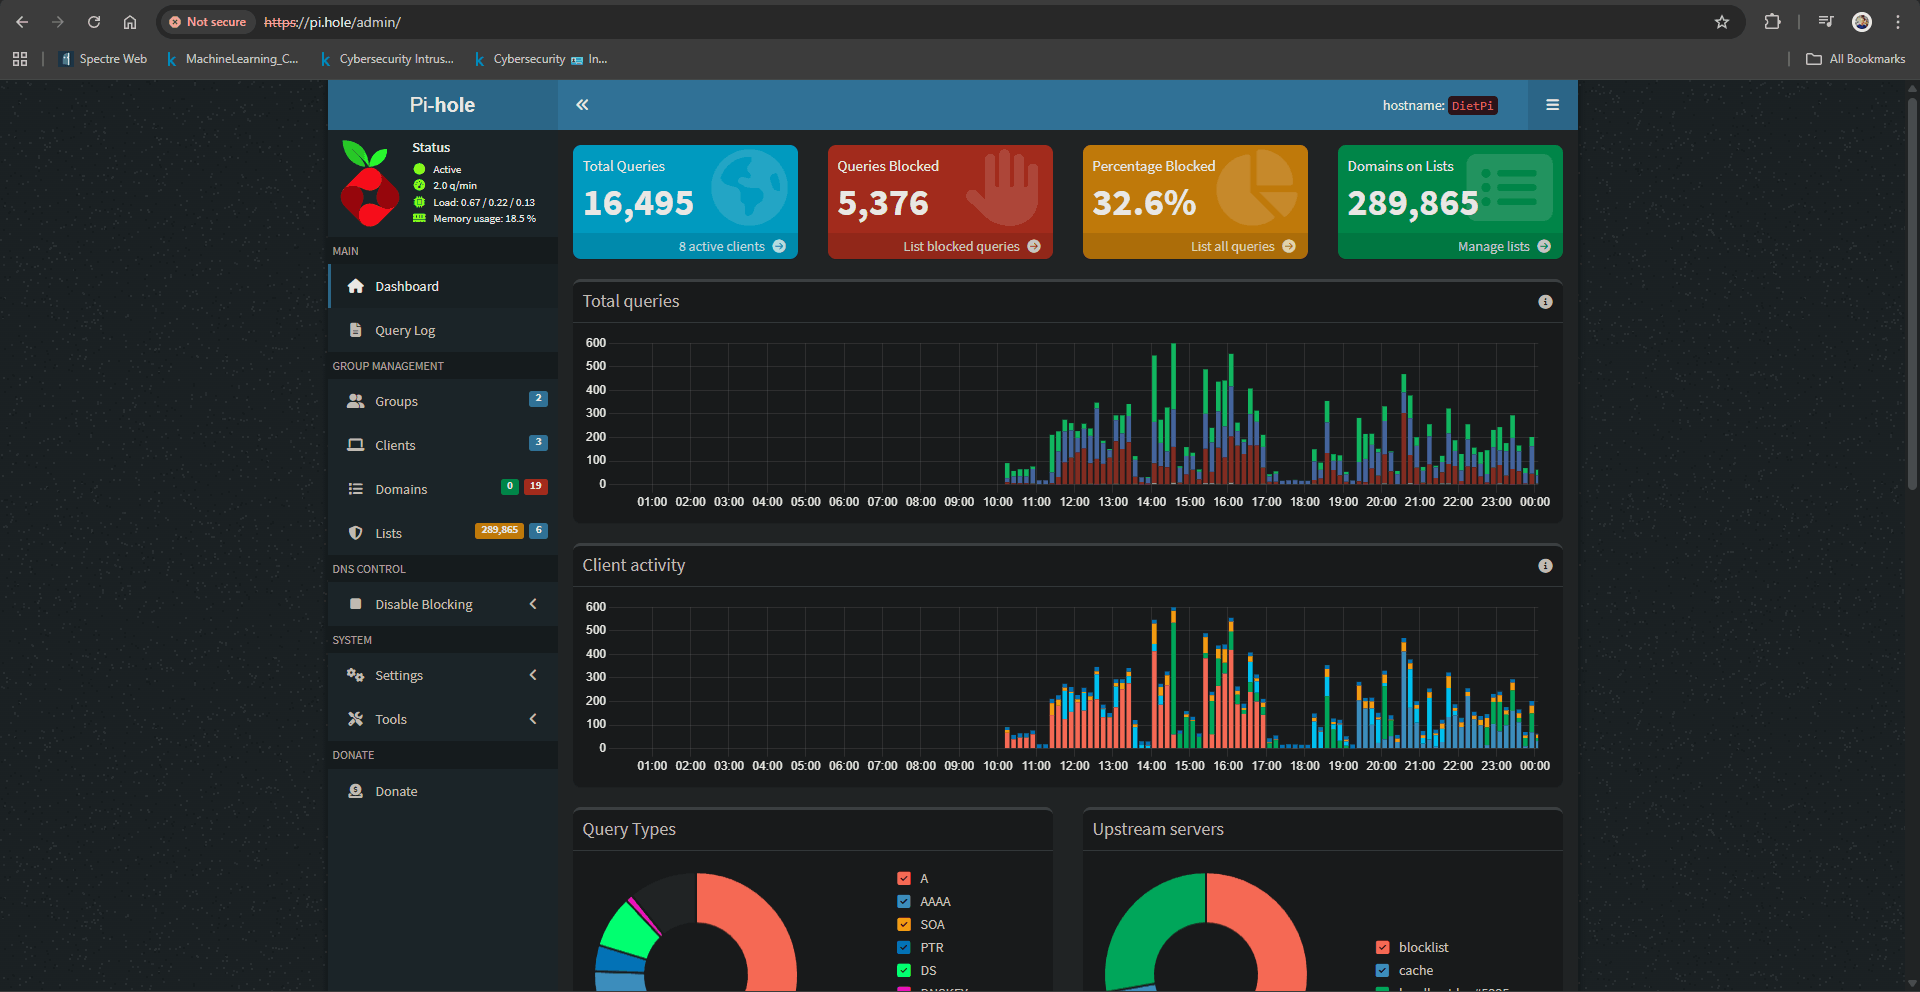
Task: Open Domains via its list icon
Action: click(x=356, y=488)
